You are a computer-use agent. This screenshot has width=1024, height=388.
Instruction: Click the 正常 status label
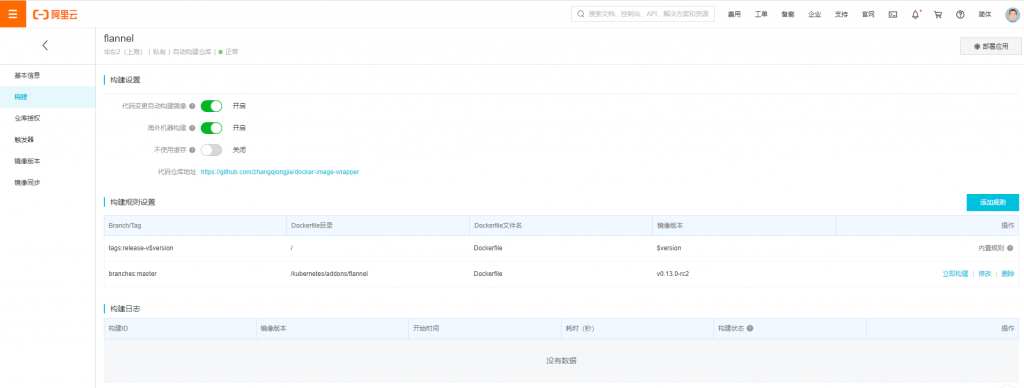click(232, 52)
